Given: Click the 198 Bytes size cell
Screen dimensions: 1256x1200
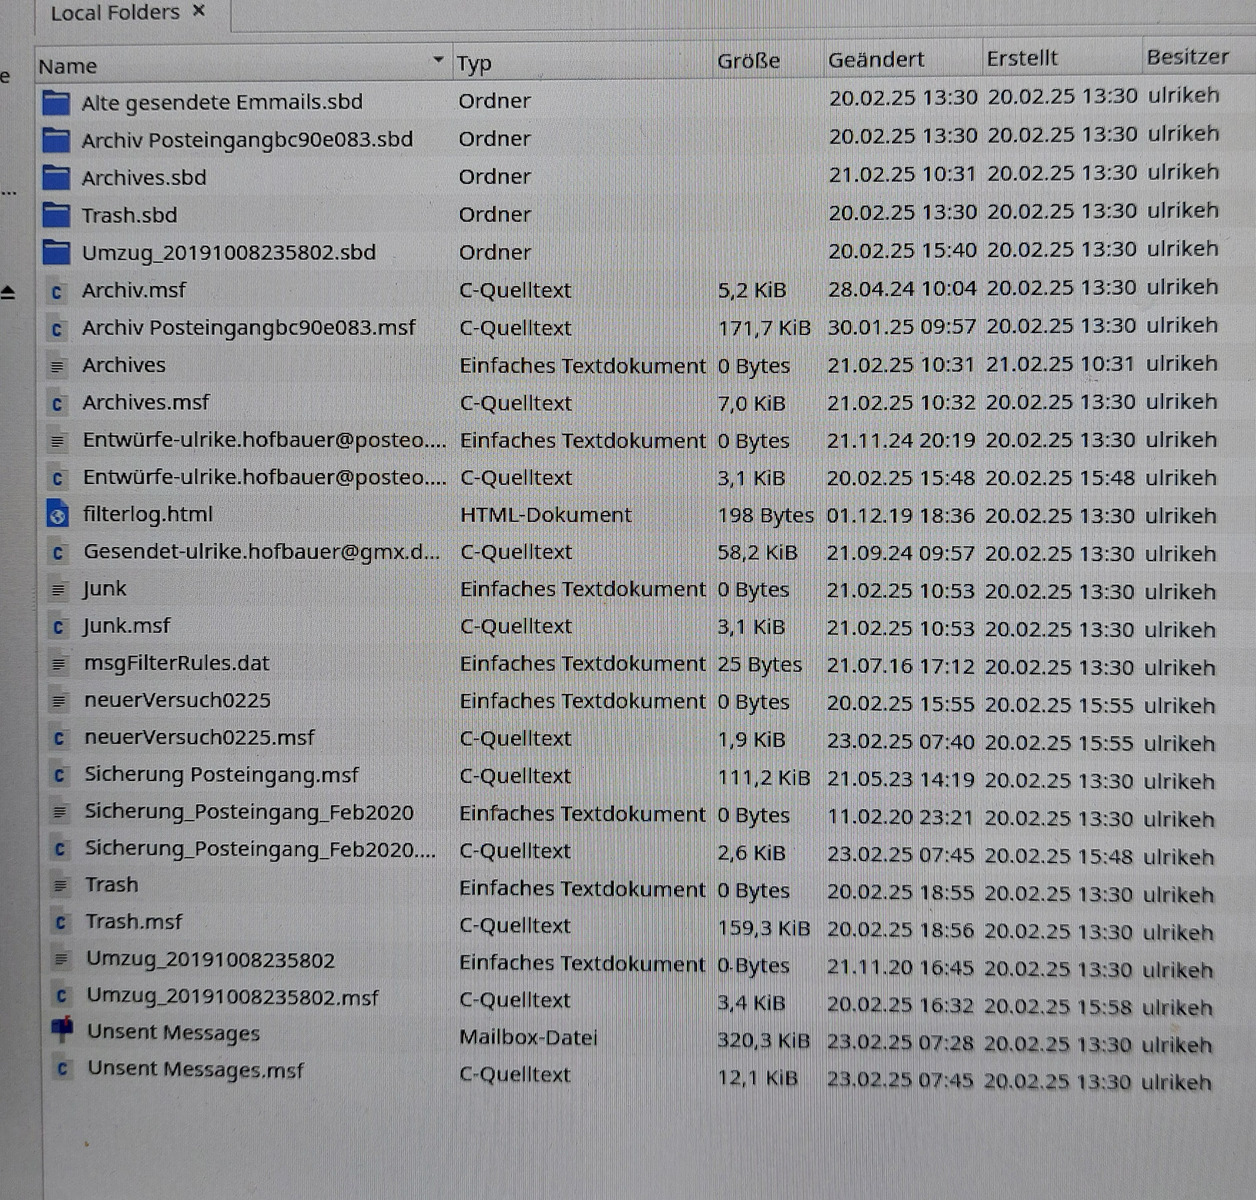Looking at the screenshot, I should coord(765,516).
